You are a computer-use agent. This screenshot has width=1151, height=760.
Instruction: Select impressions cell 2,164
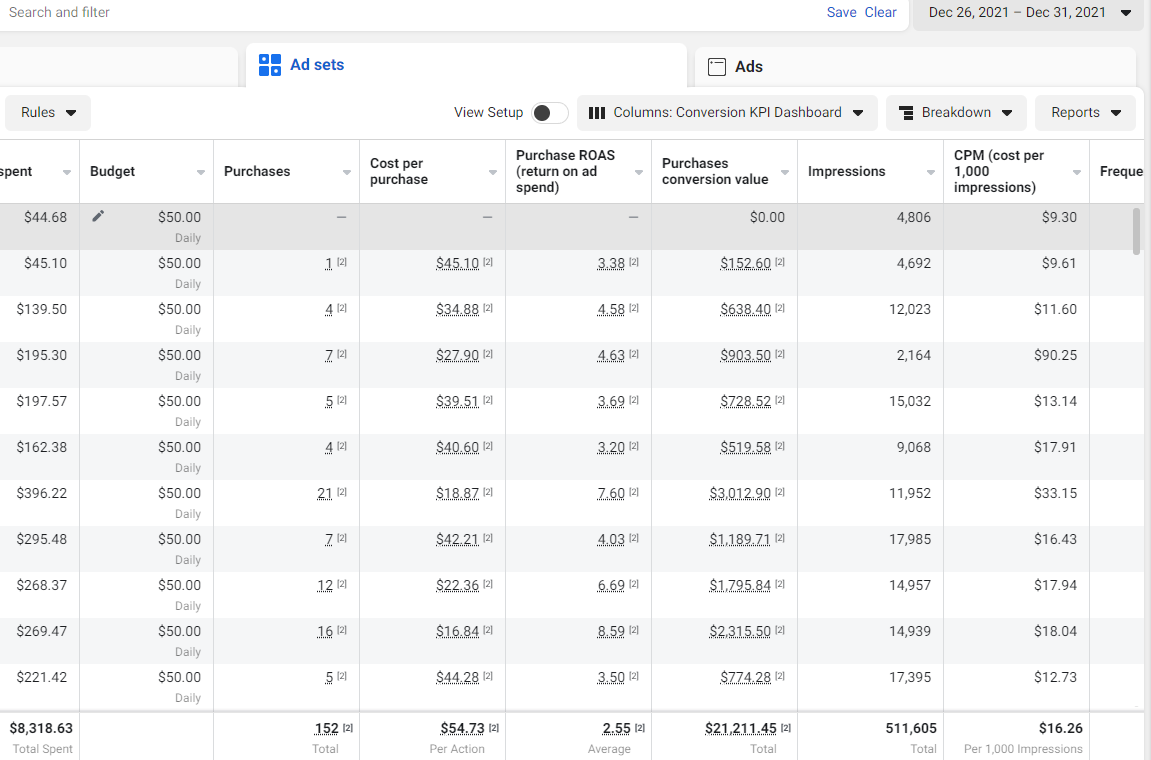pos(914,355)
